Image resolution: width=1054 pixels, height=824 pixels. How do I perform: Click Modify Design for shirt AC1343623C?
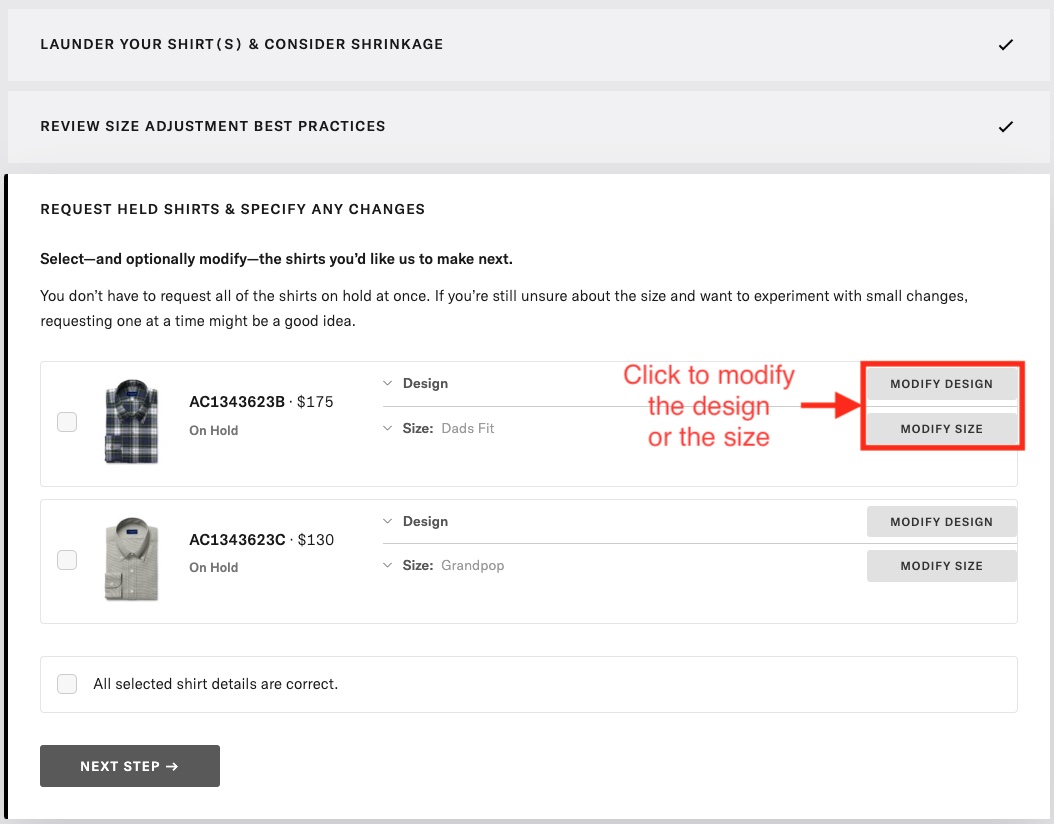tap(941, 521)
